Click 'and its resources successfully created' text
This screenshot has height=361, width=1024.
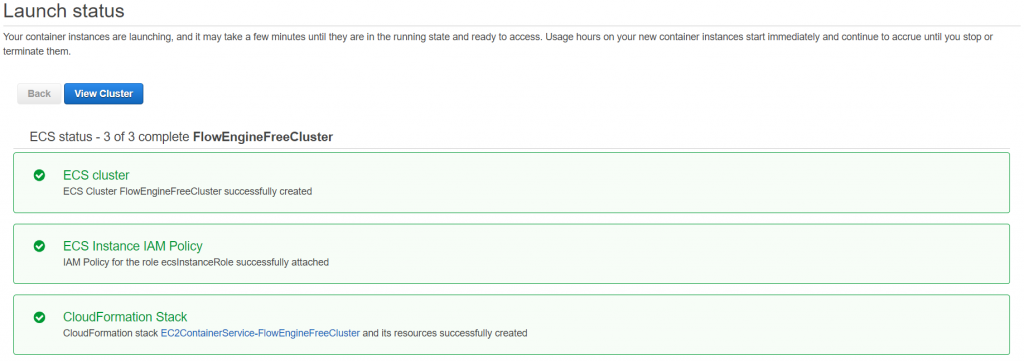click(445, 333)
